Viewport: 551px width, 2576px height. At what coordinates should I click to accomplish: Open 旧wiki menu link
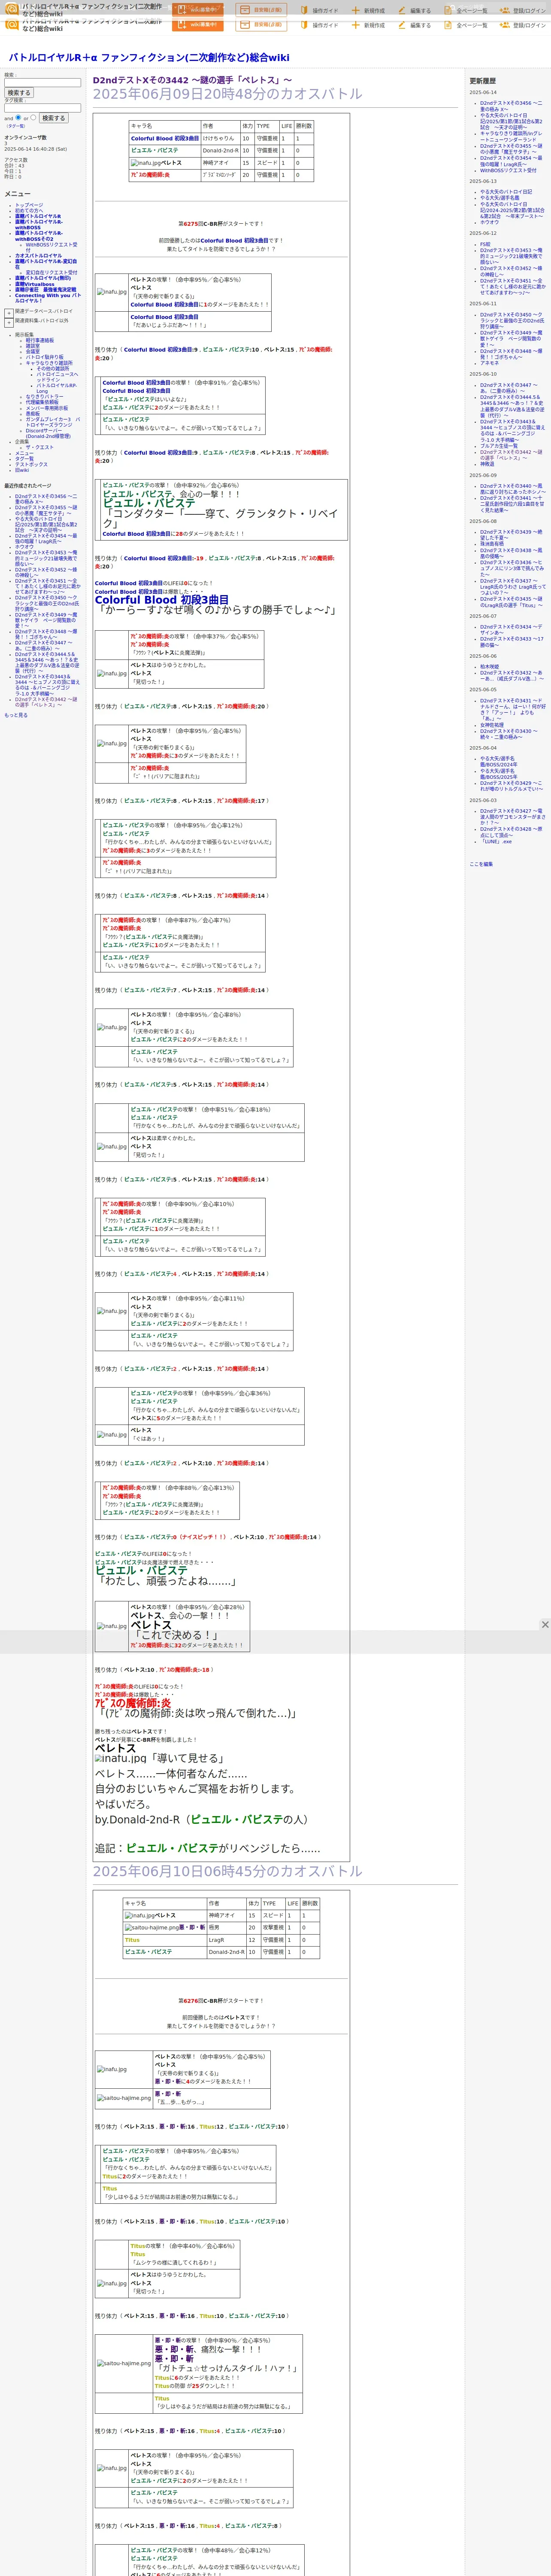point(22,470)
